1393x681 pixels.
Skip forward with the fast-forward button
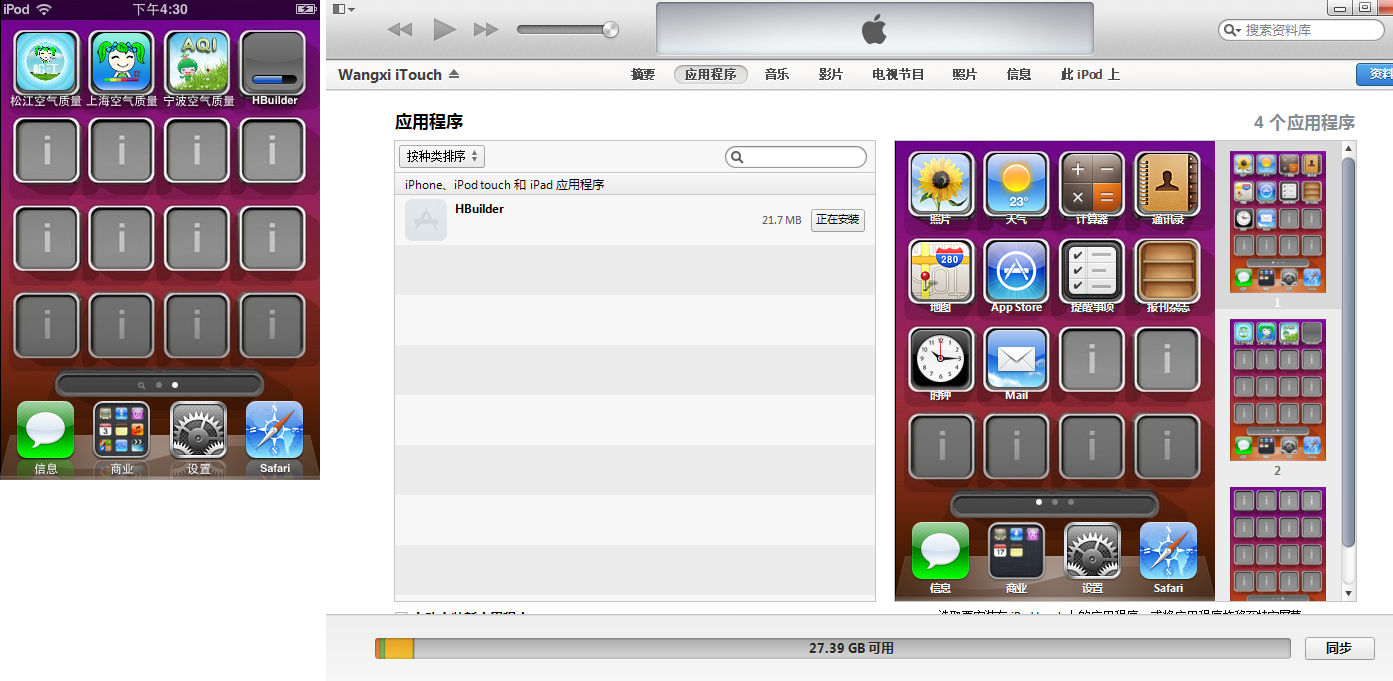coord(486,30)
